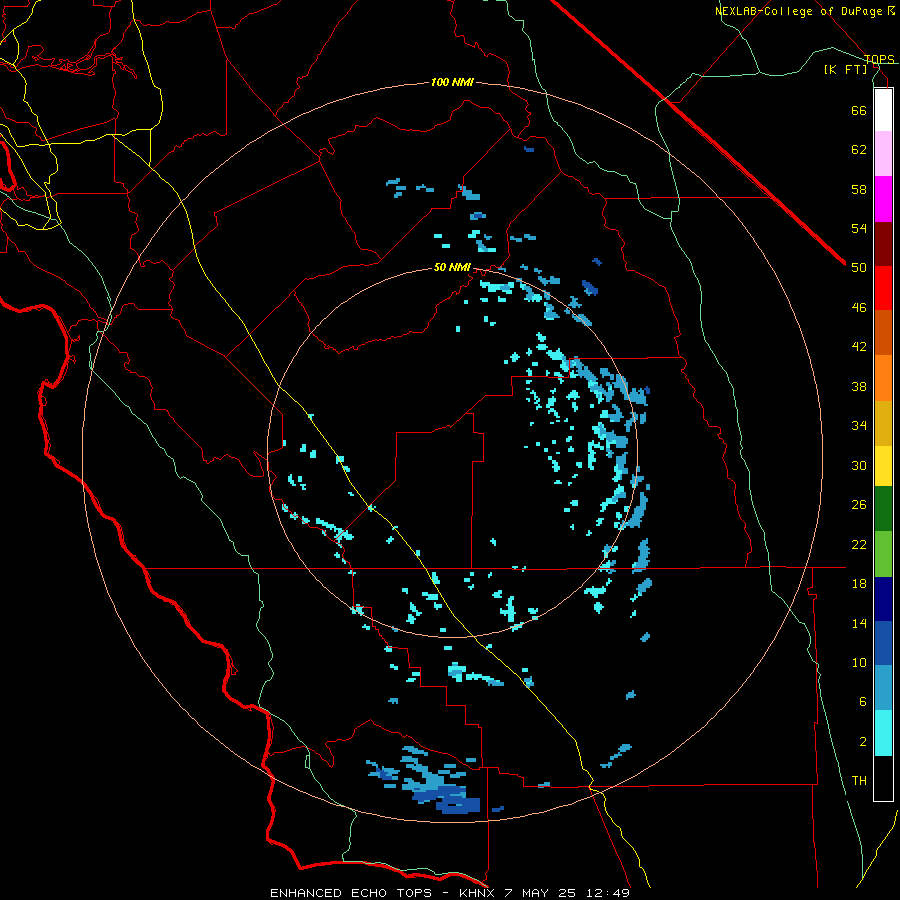Image resolution: width=900 pixels, height=900 pixels.
Task: Click the dark red legend color block
Action: 883,245
